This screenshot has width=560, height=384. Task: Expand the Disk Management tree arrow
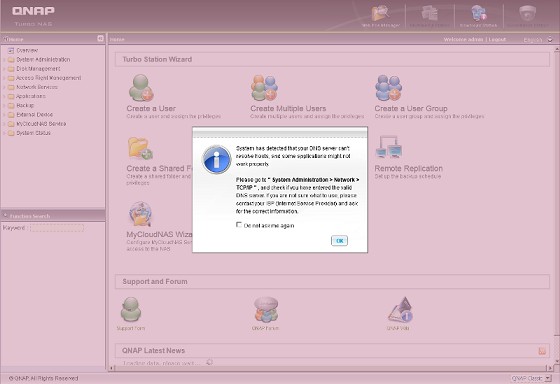click(x=4, y=69)
